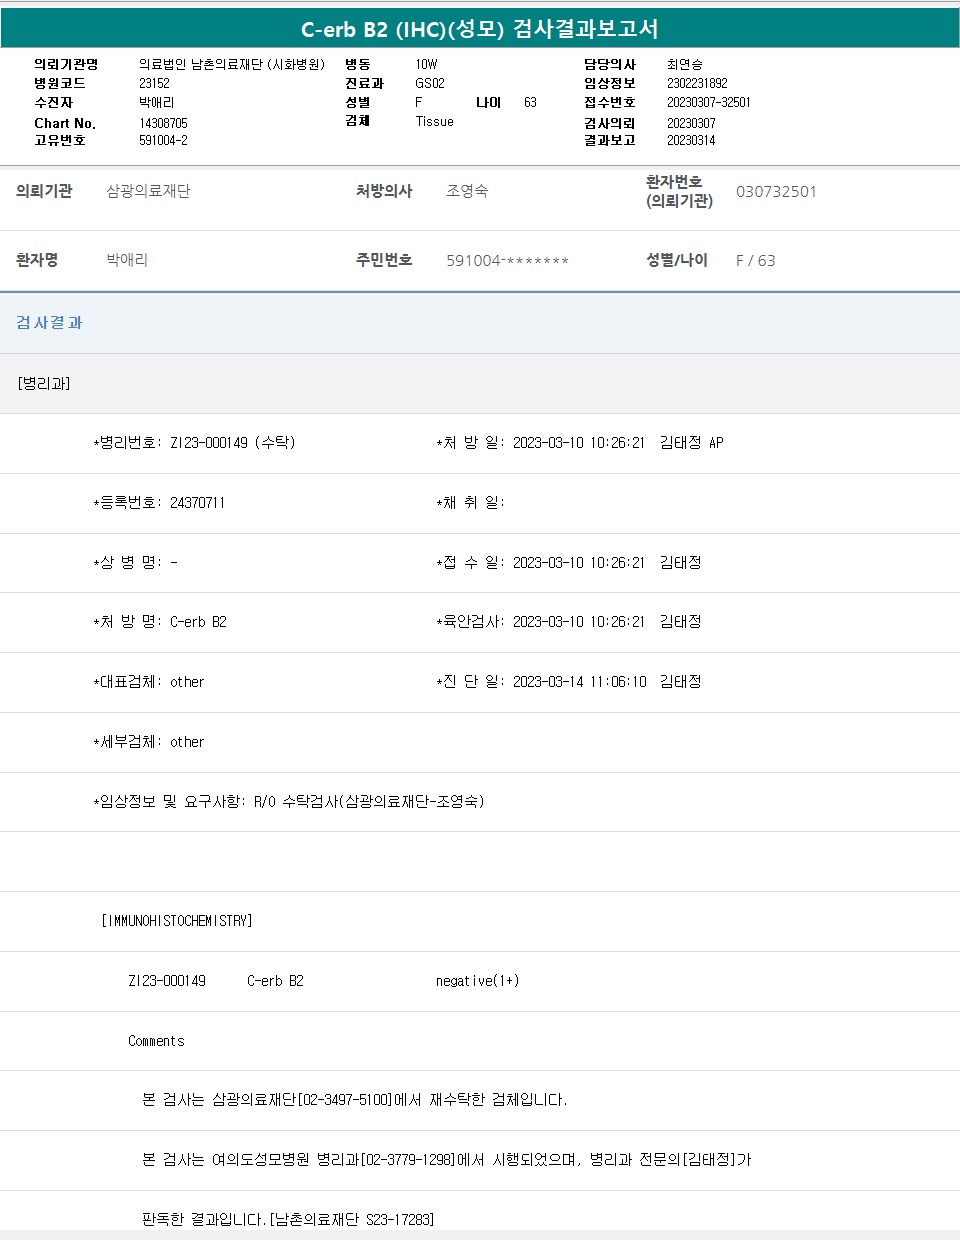This screenshot has height=1240, width=960.
Task: Click the registration number 24370711
Action: [x=197, y=502]
